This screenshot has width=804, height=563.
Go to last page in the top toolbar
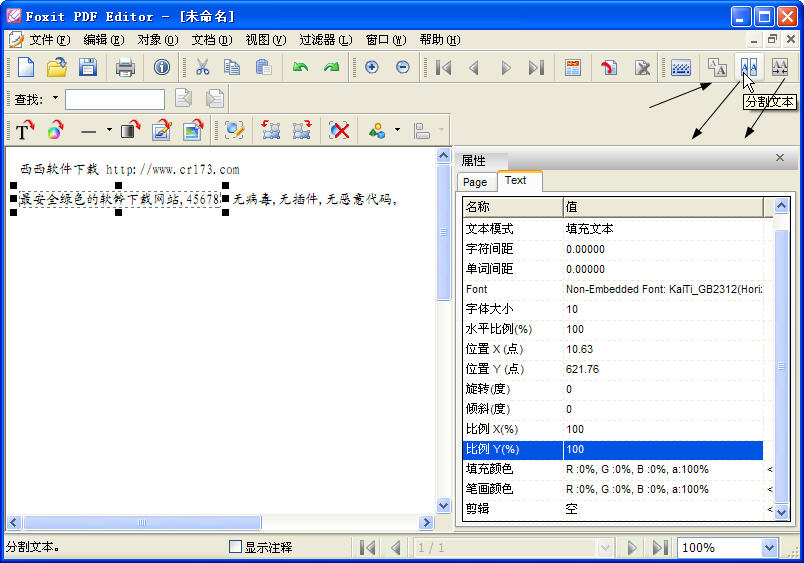tap(536, 67)
